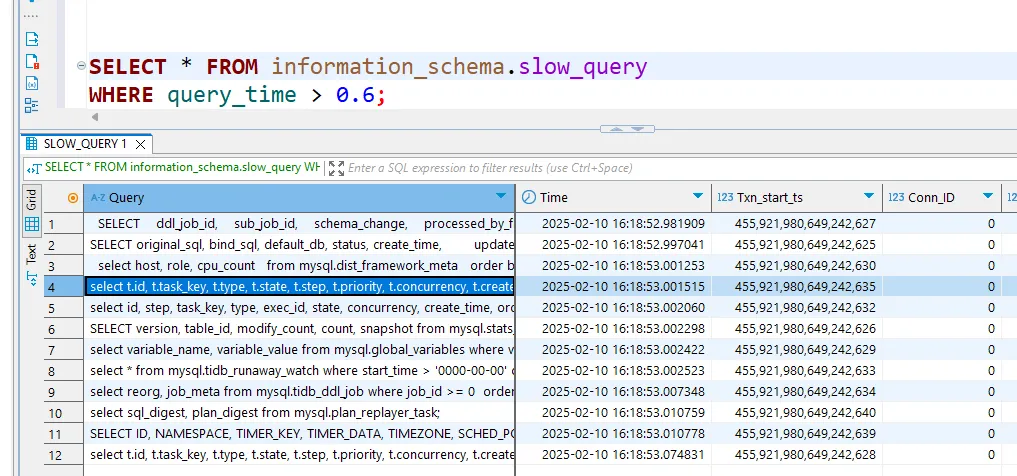Click the Time column header

coord(614,198)
